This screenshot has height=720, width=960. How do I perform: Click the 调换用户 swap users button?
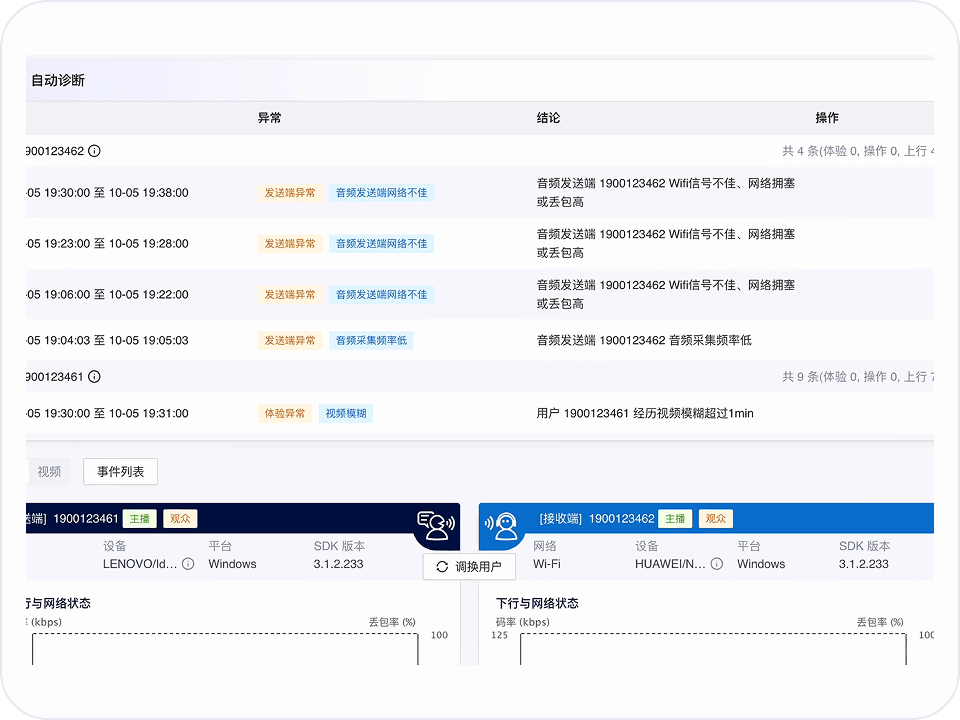point(469,567)
